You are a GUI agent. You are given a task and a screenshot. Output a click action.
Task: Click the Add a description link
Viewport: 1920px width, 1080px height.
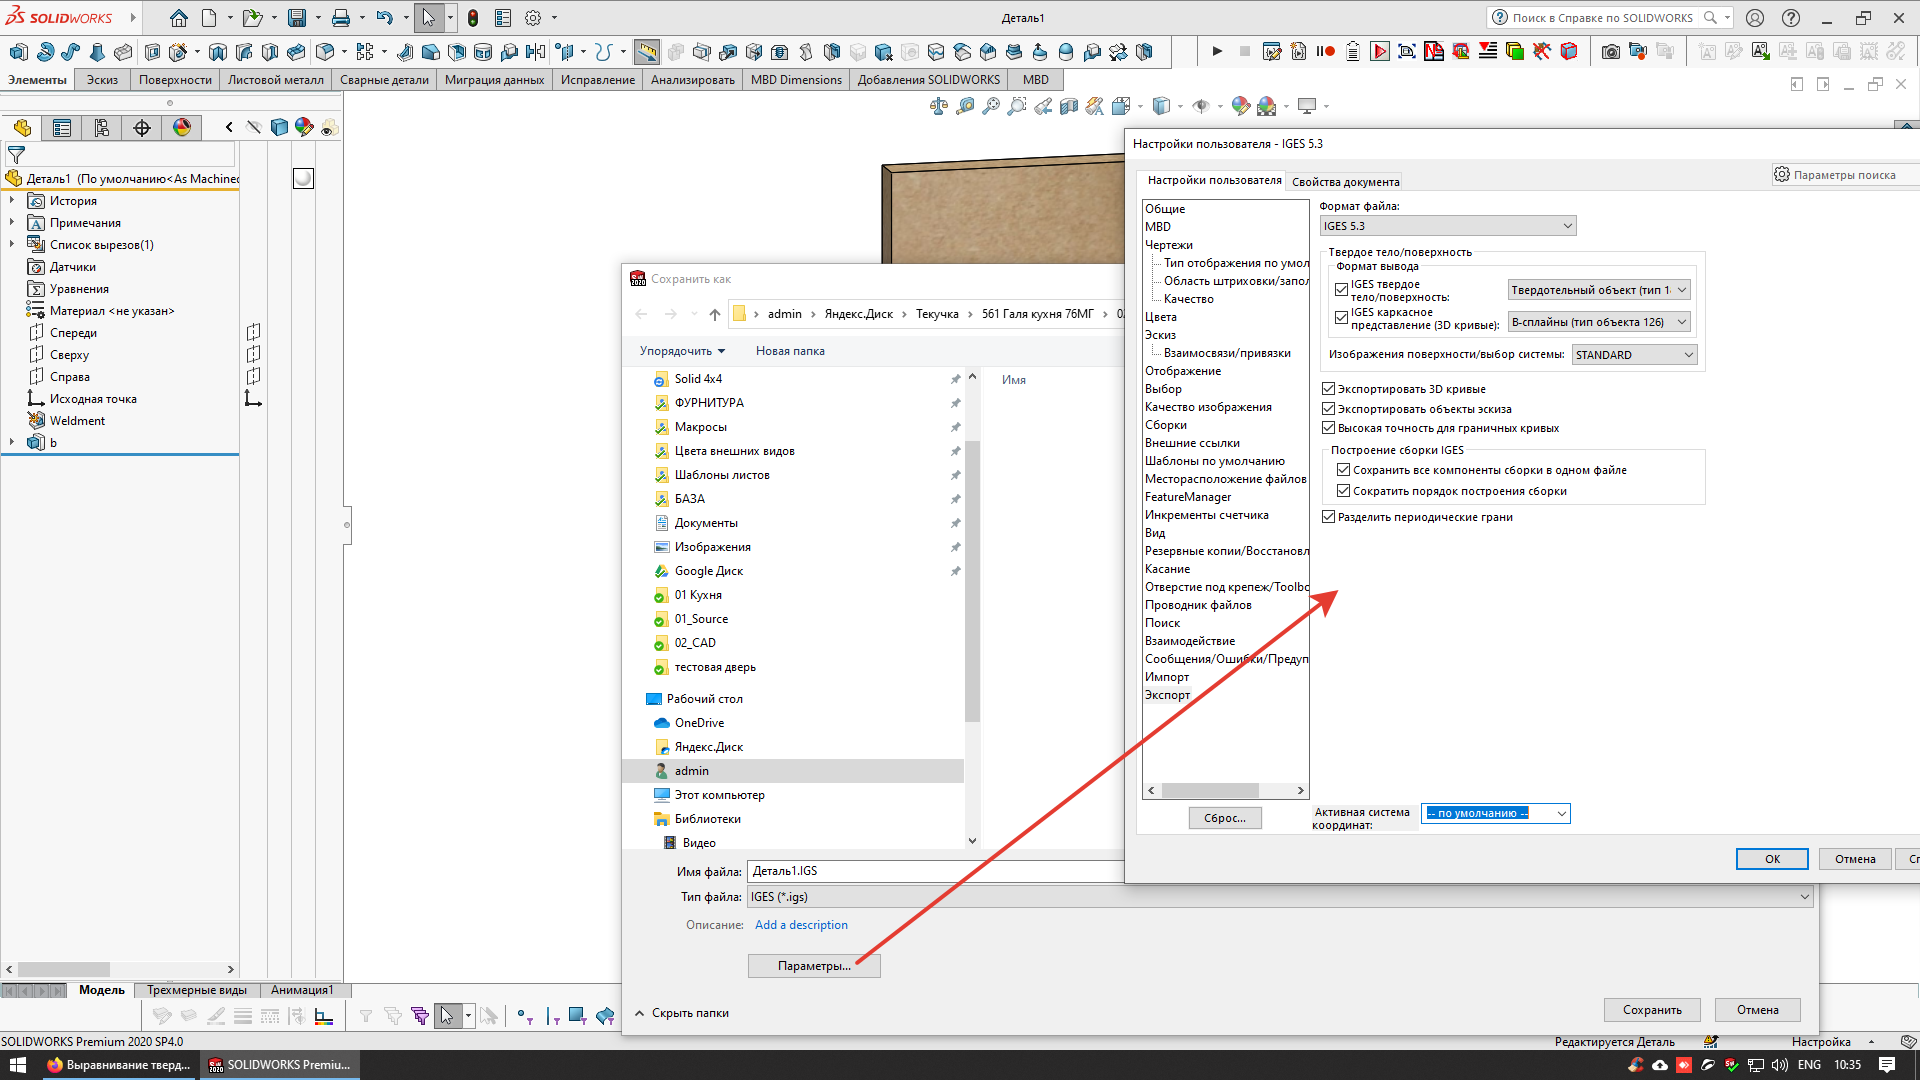[801, 925]
